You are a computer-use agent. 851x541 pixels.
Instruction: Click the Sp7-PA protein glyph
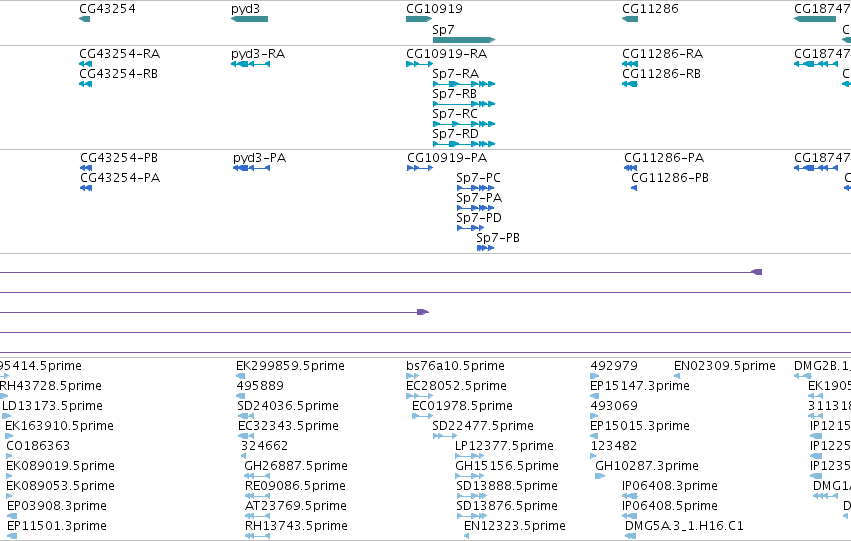(475, 208)
